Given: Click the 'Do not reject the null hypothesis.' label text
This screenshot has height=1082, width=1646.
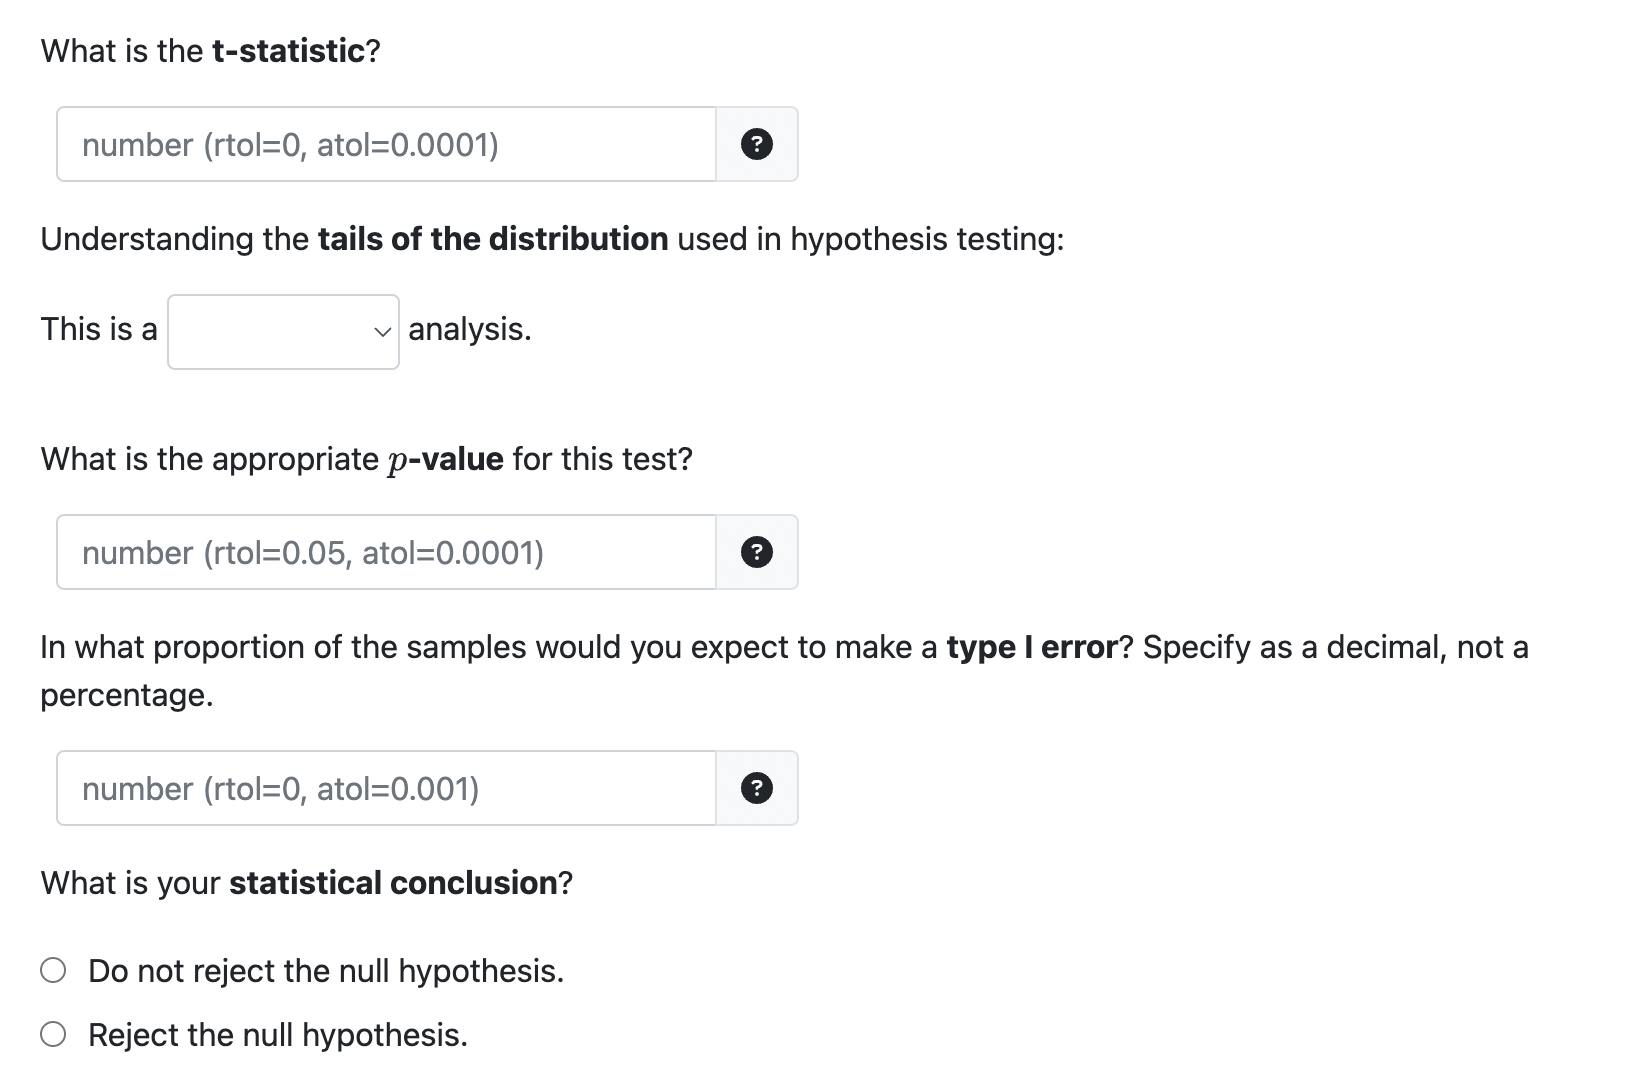Looking at the screenshot, I should 326,971.
